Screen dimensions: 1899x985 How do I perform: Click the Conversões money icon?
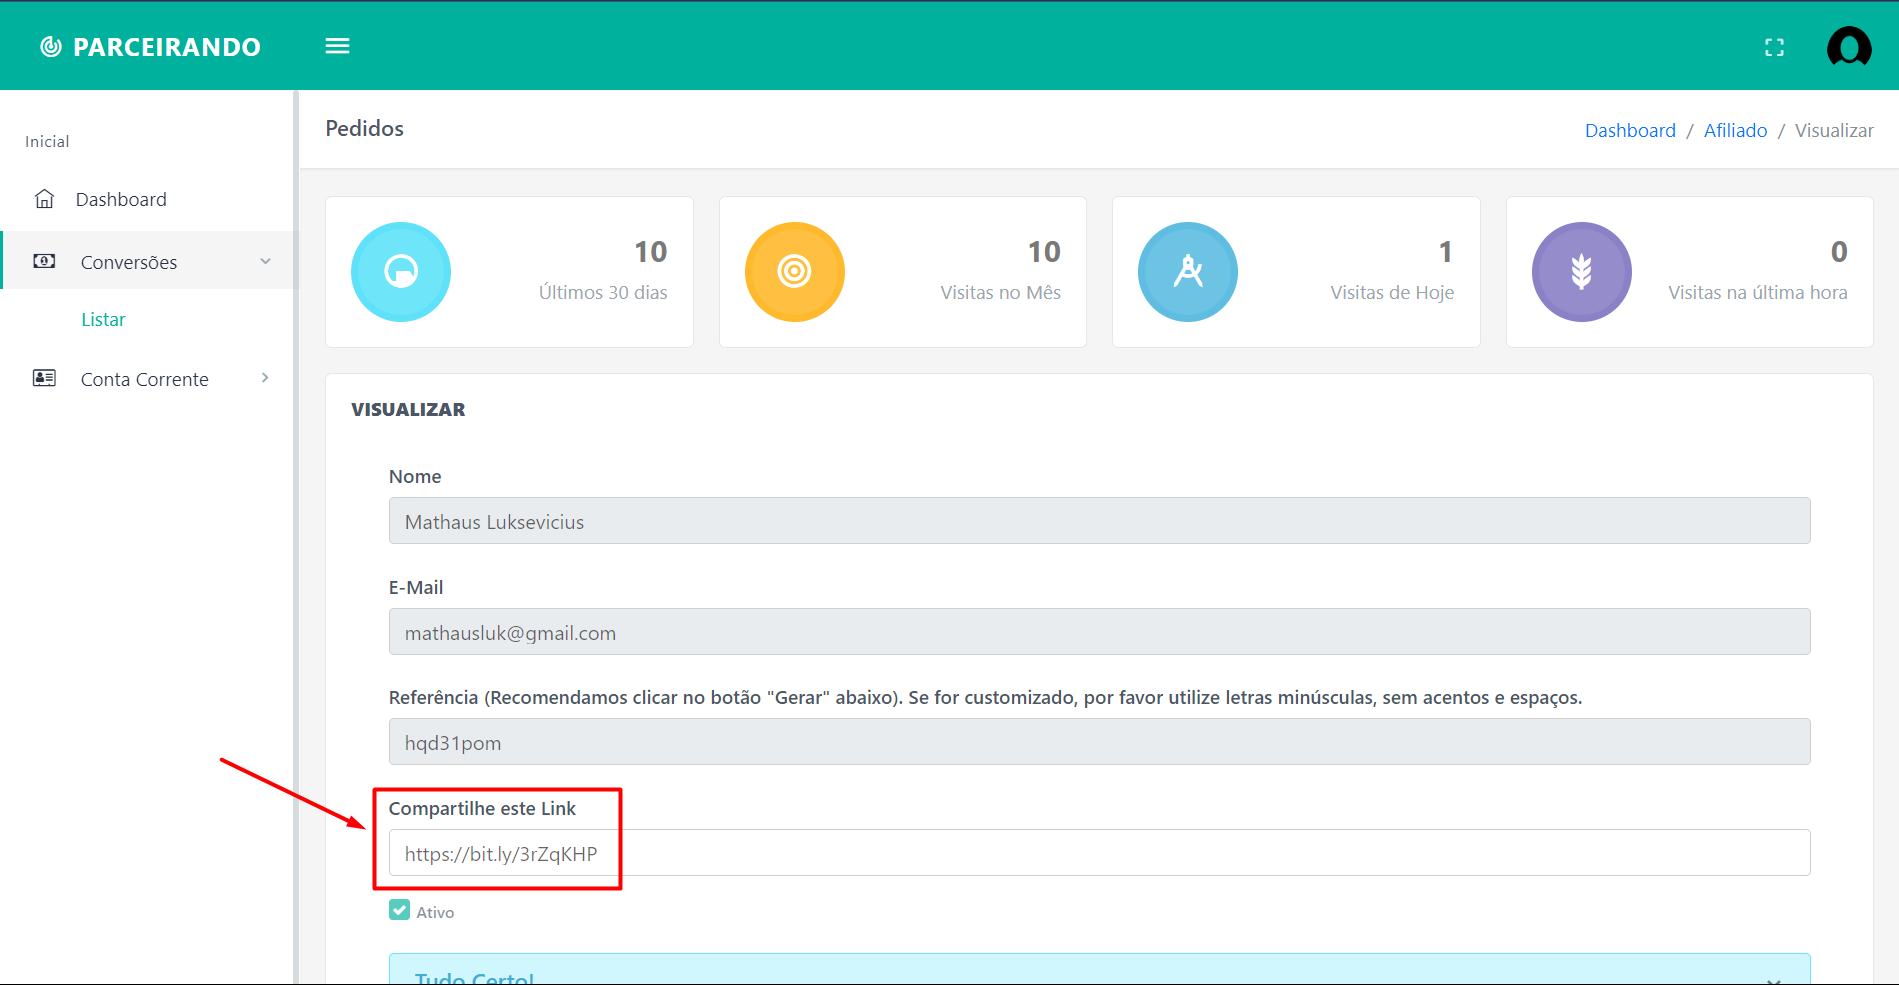click(x=44, y=261)
